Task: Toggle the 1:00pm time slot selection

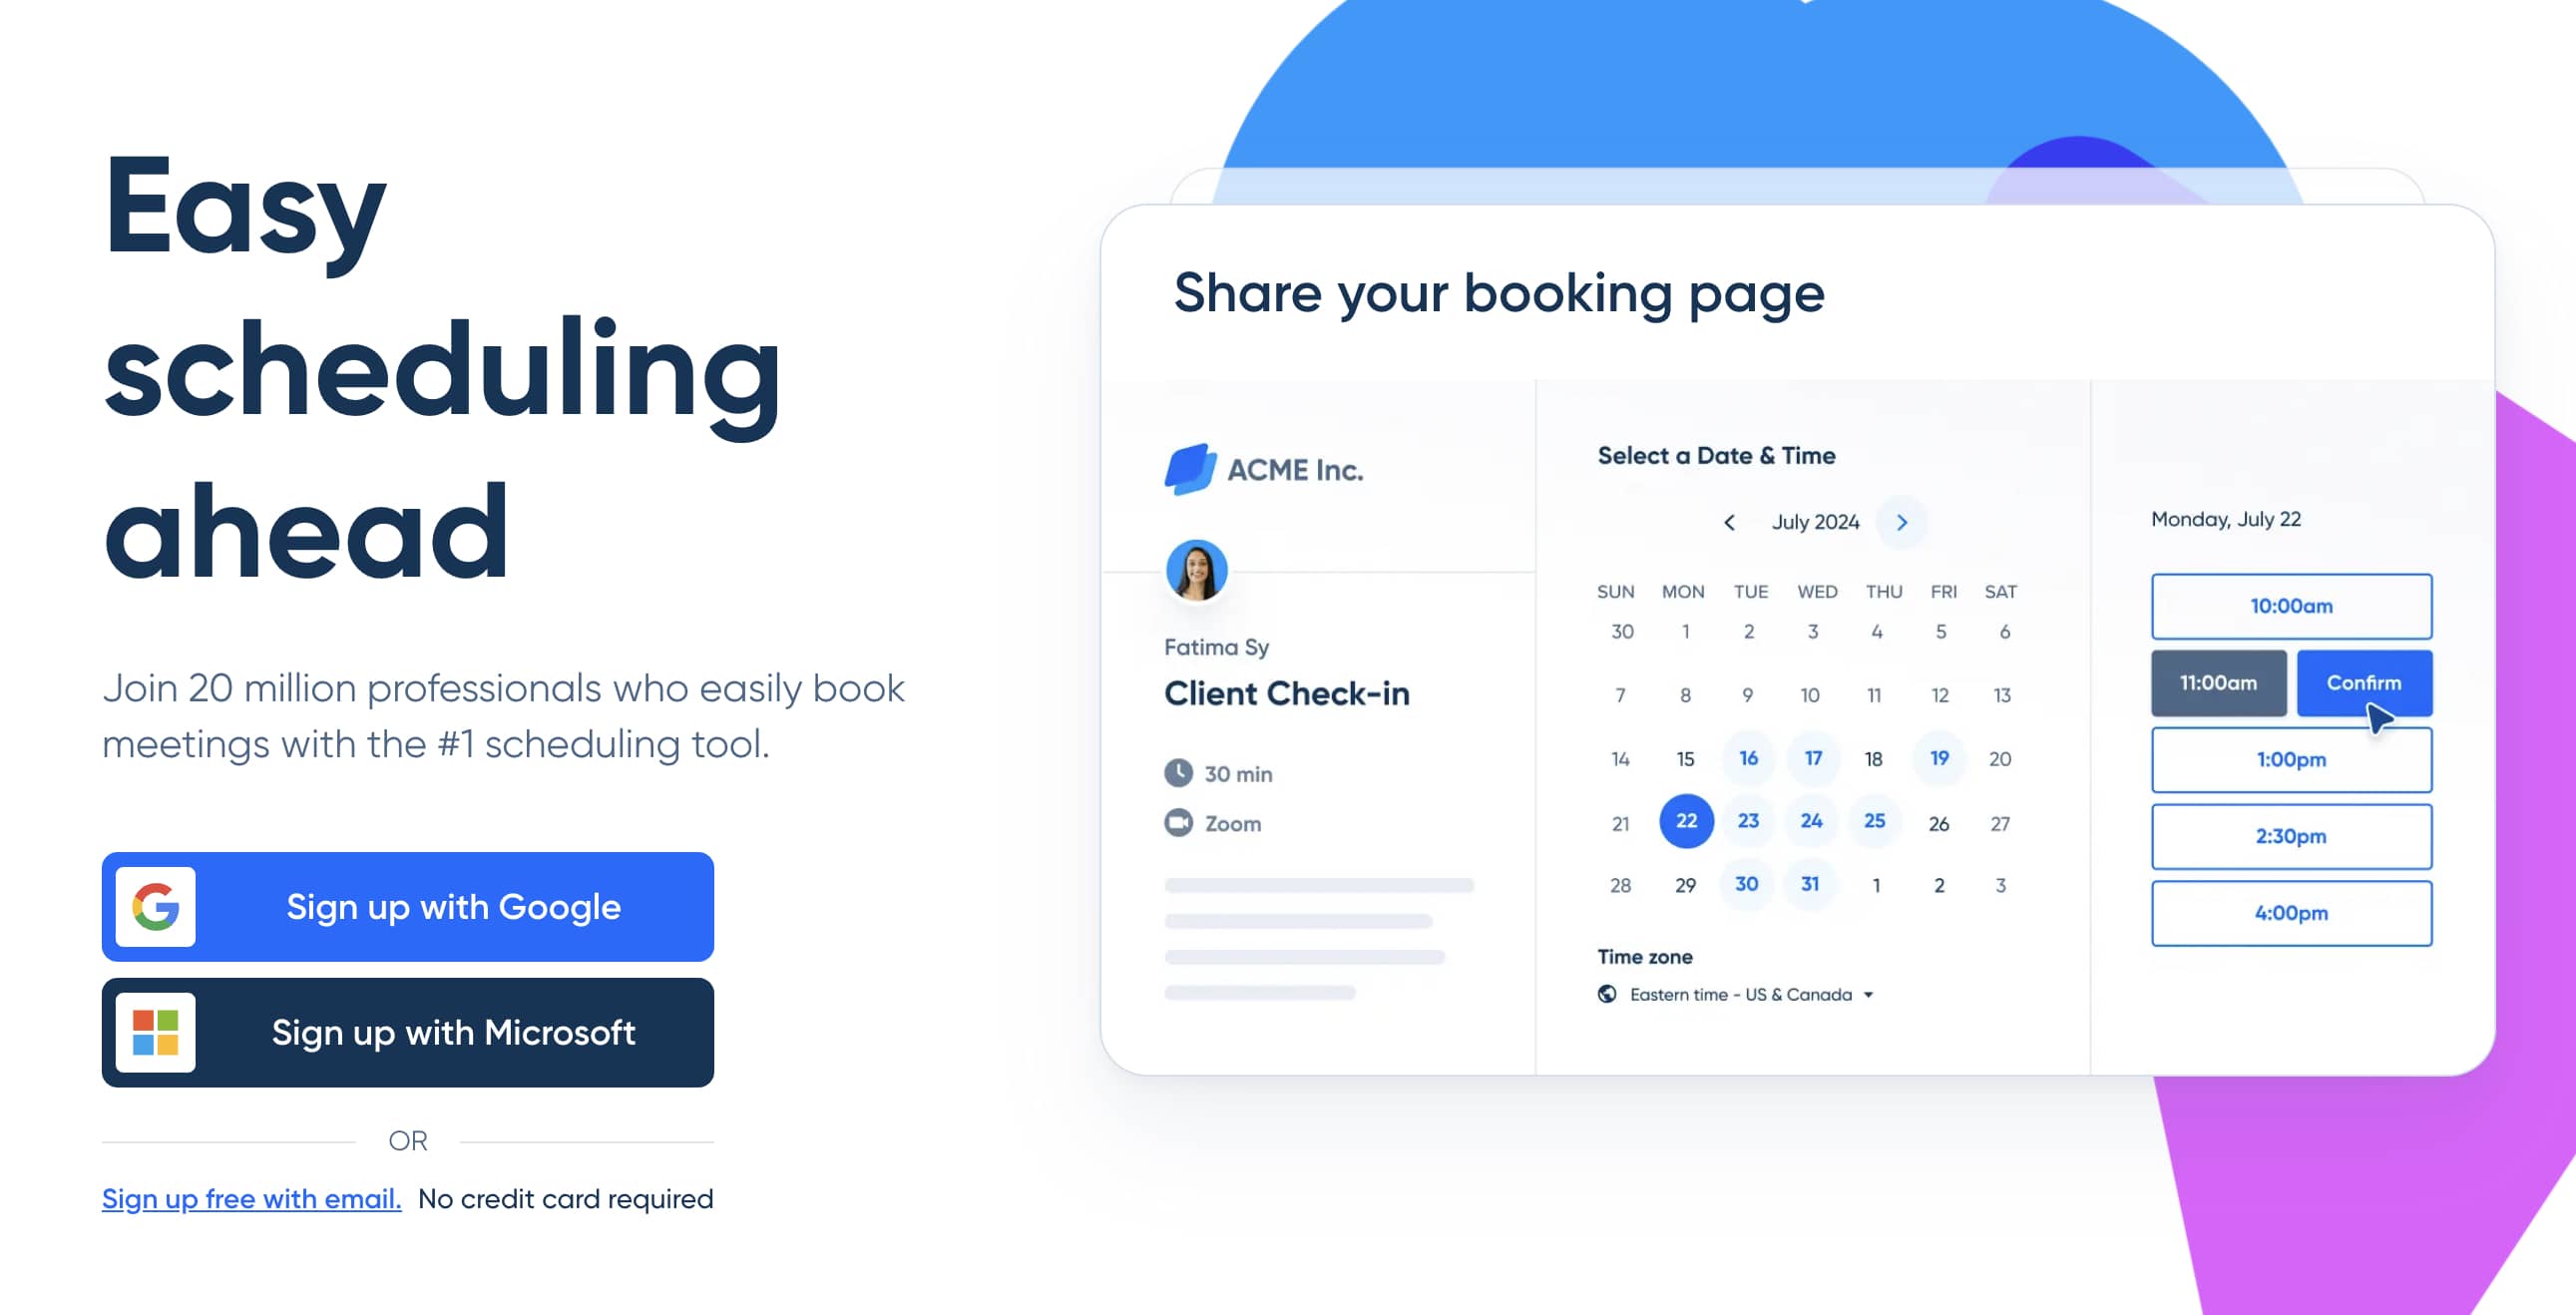Action: pos(2290,758)
